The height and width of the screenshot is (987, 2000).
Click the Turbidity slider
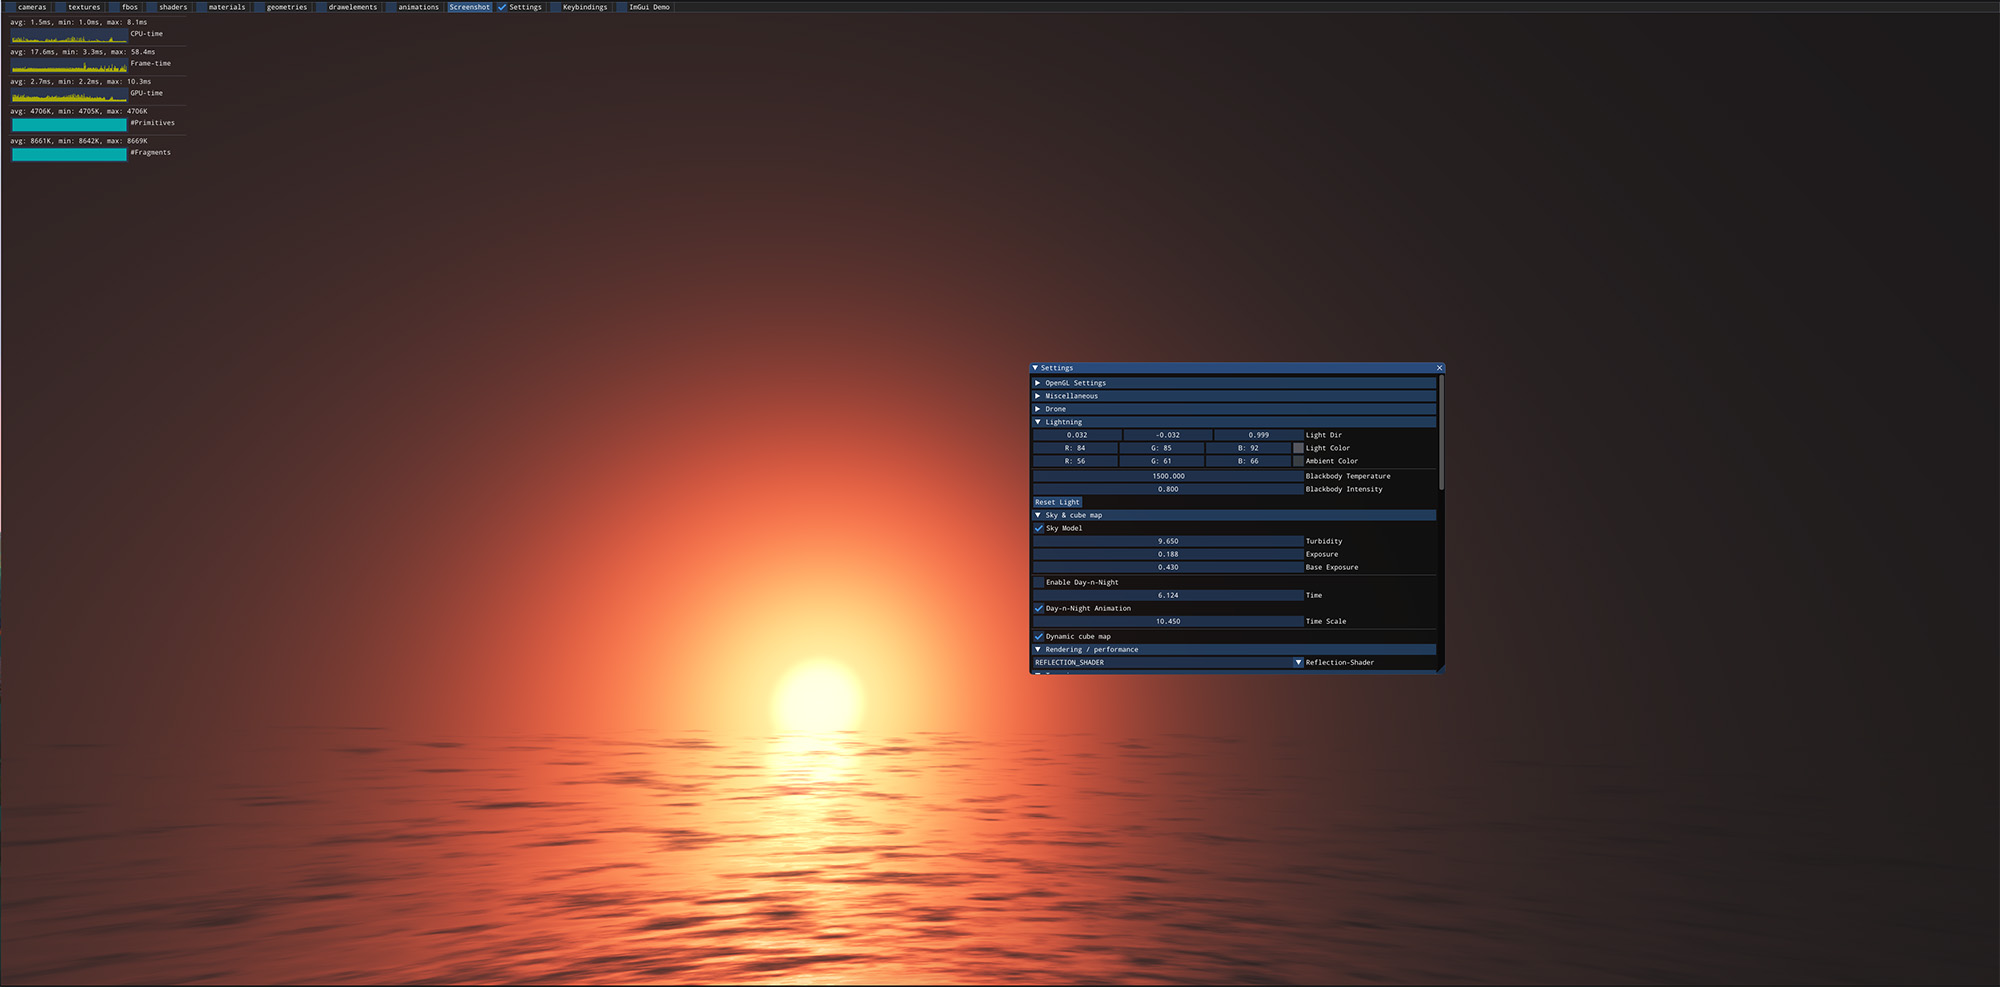click(1168, 541)
